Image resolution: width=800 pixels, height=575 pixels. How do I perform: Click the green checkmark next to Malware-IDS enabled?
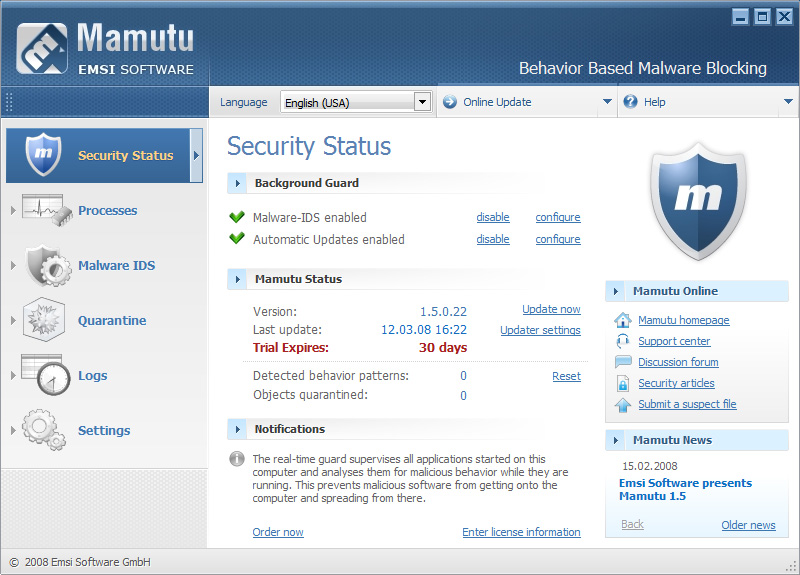237,217
